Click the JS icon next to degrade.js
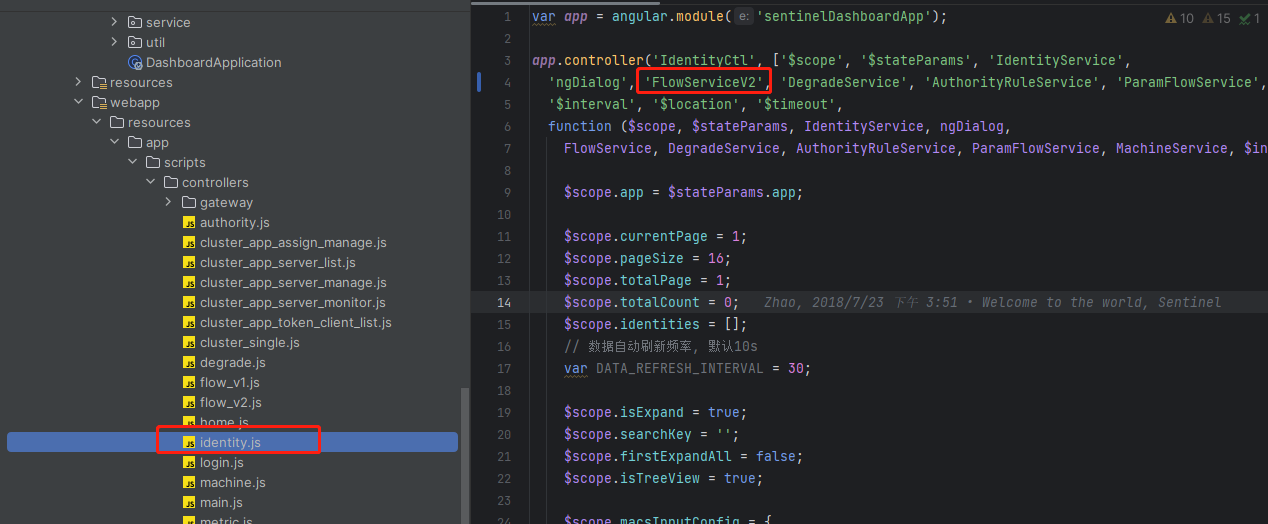The height and width of the screenshot is (524, 1268). 189,362
